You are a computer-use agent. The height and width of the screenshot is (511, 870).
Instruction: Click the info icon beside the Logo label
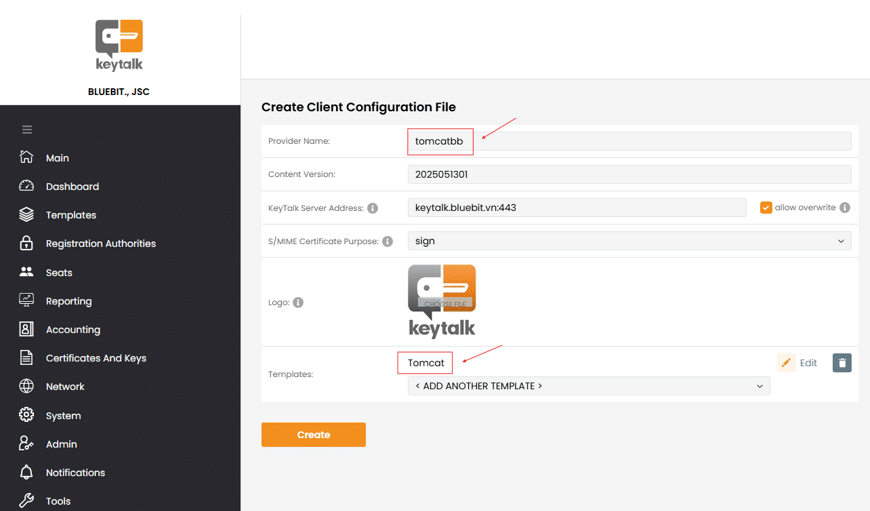[x=298, y=302]
